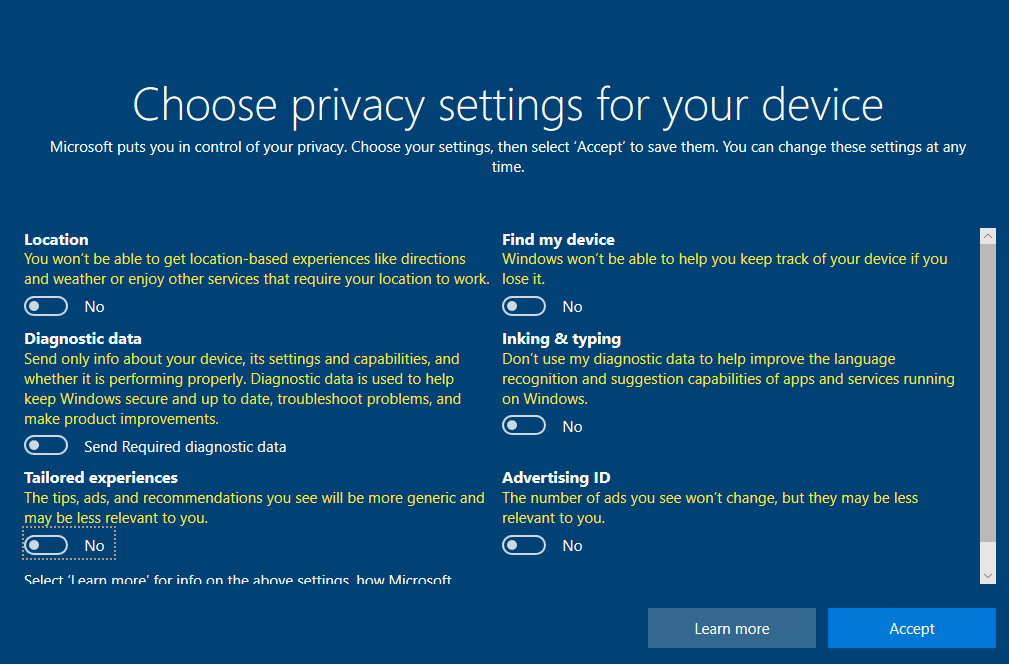Click the 'Find my device' heading
The height and width of the screenshot is (664, 1009).
[558, 239]
